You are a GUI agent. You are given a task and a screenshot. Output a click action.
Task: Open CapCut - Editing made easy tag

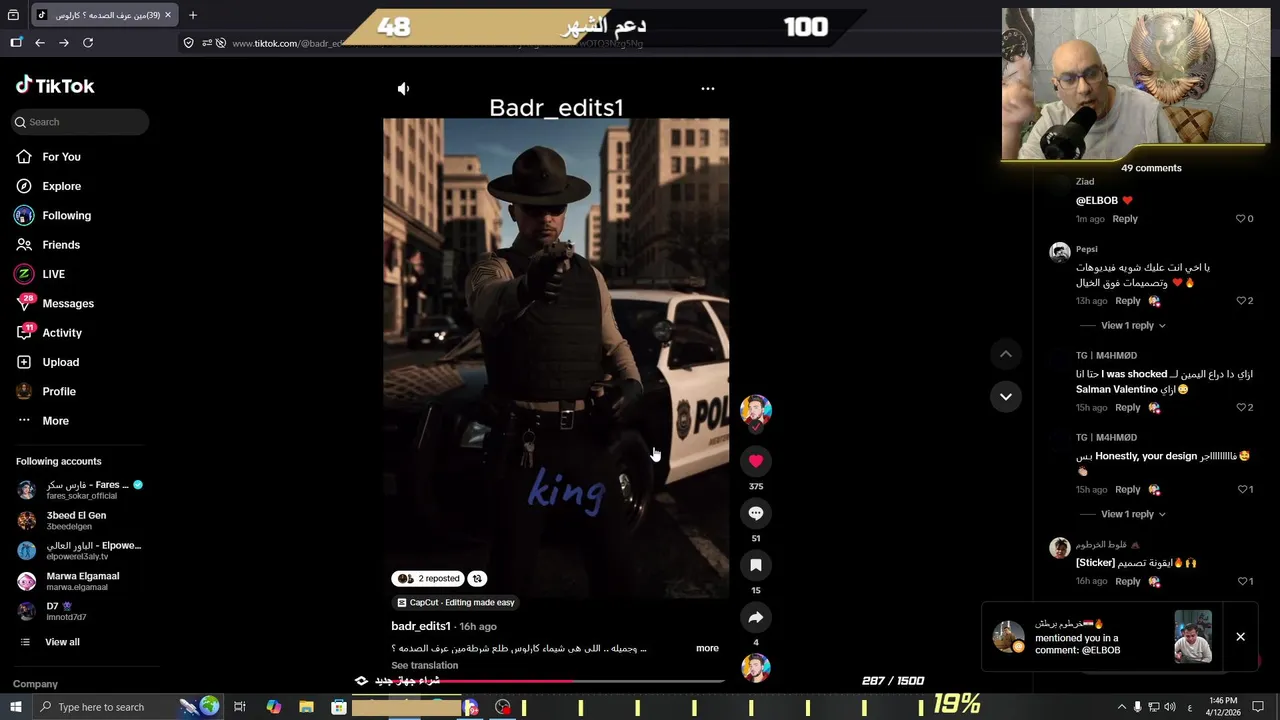(456, 602)
